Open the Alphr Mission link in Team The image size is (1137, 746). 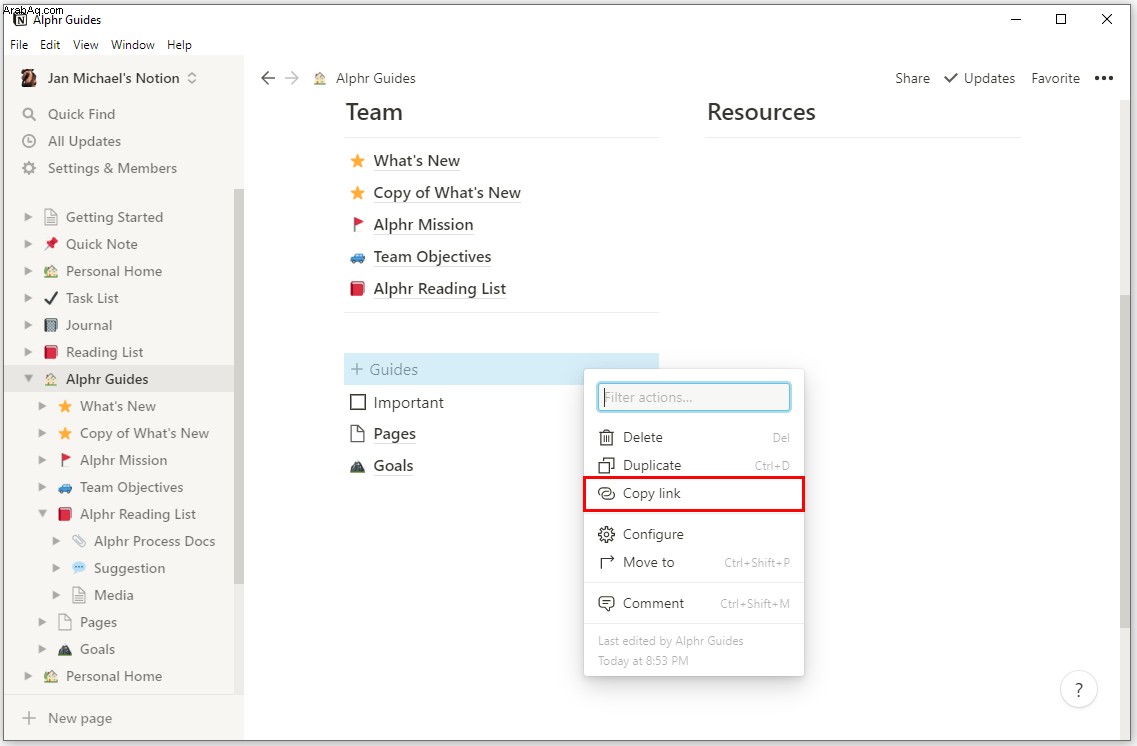pyautogui.click(x=423, y=225)
